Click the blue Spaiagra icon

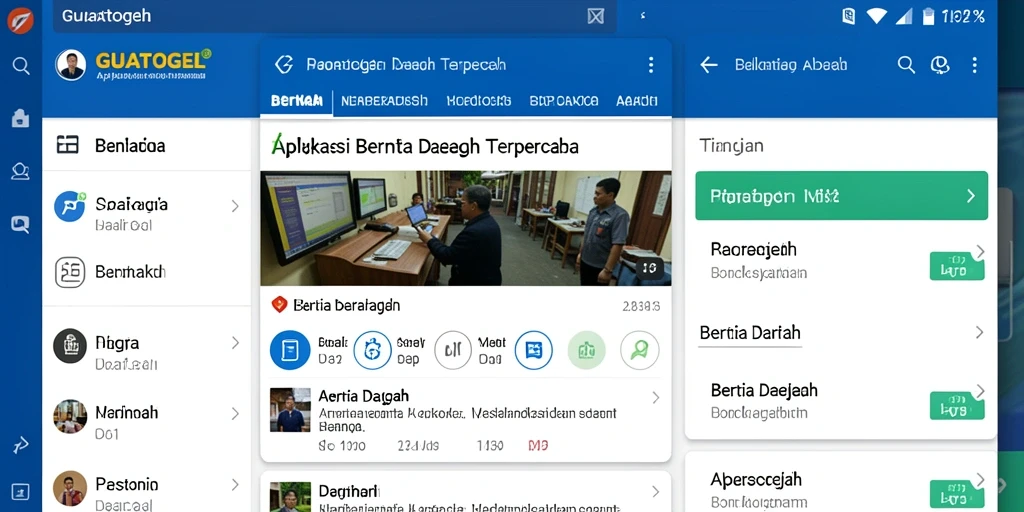pos(70,207)
